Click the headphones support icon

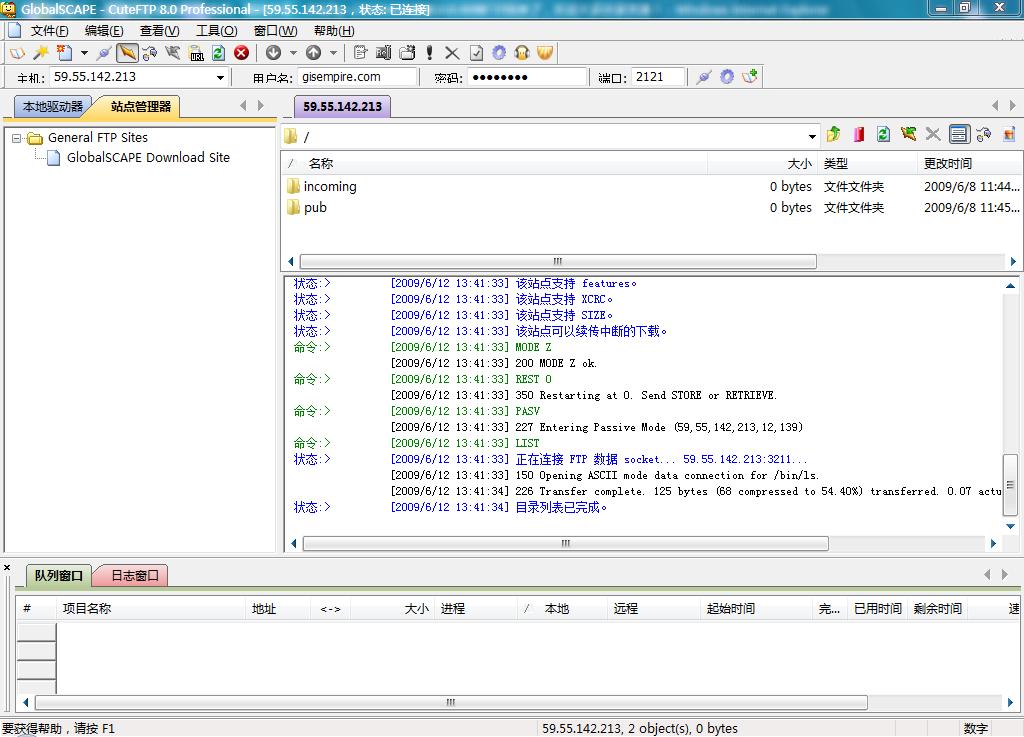pyautogui.click(x=522, y=53)
